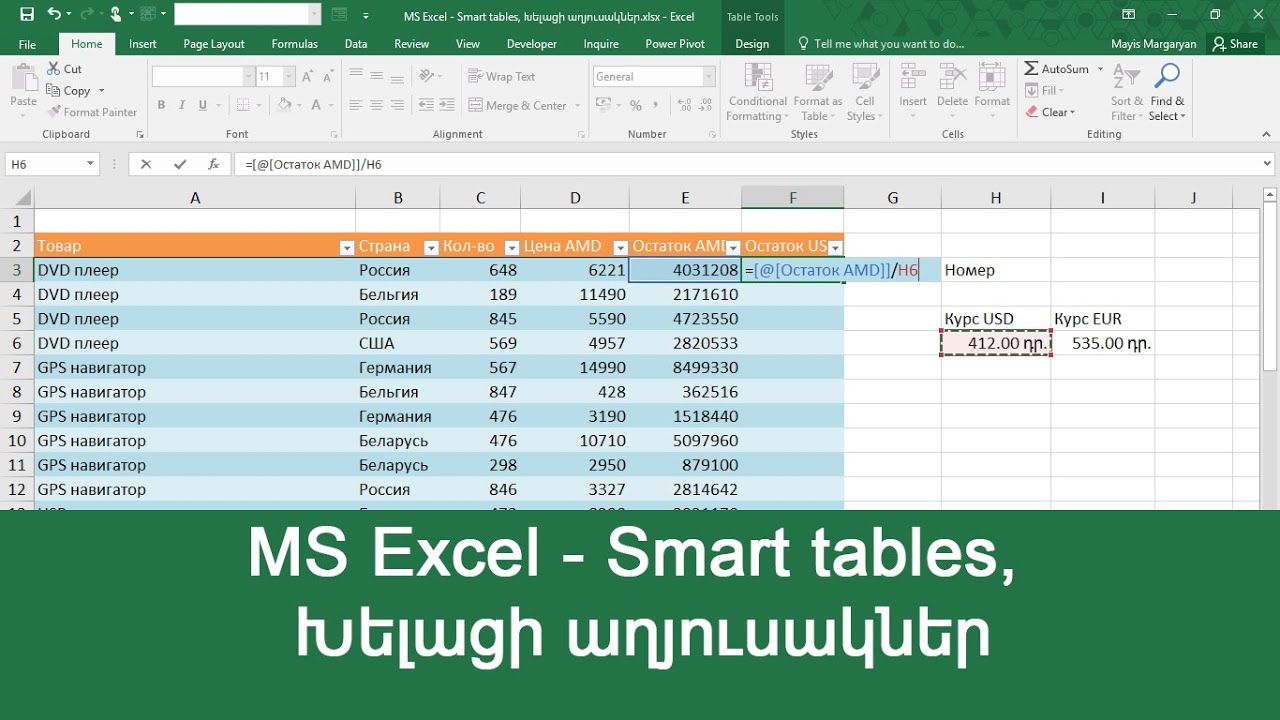Image resolution: width=1280 pixels, height=720 pixels.
Task: Open the font size dropdown
Action: 290,77
